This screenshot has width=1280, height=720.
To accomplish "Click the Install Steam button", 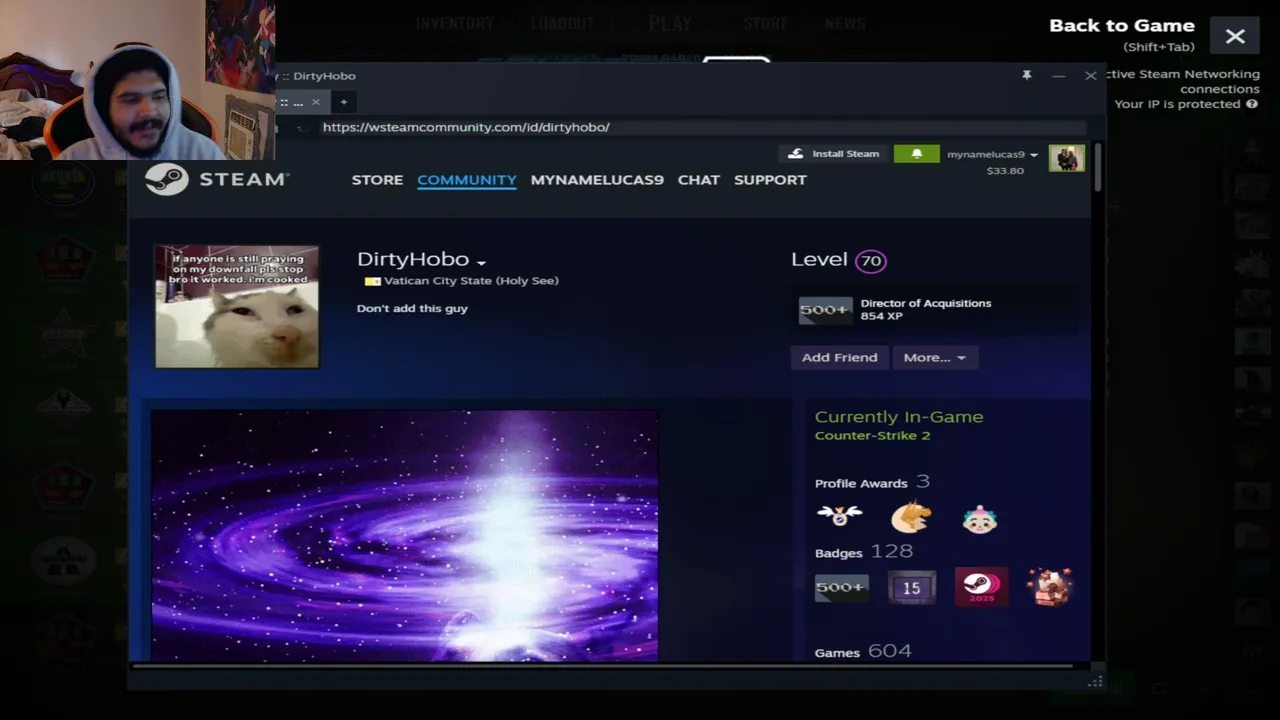I will (833, 154).
